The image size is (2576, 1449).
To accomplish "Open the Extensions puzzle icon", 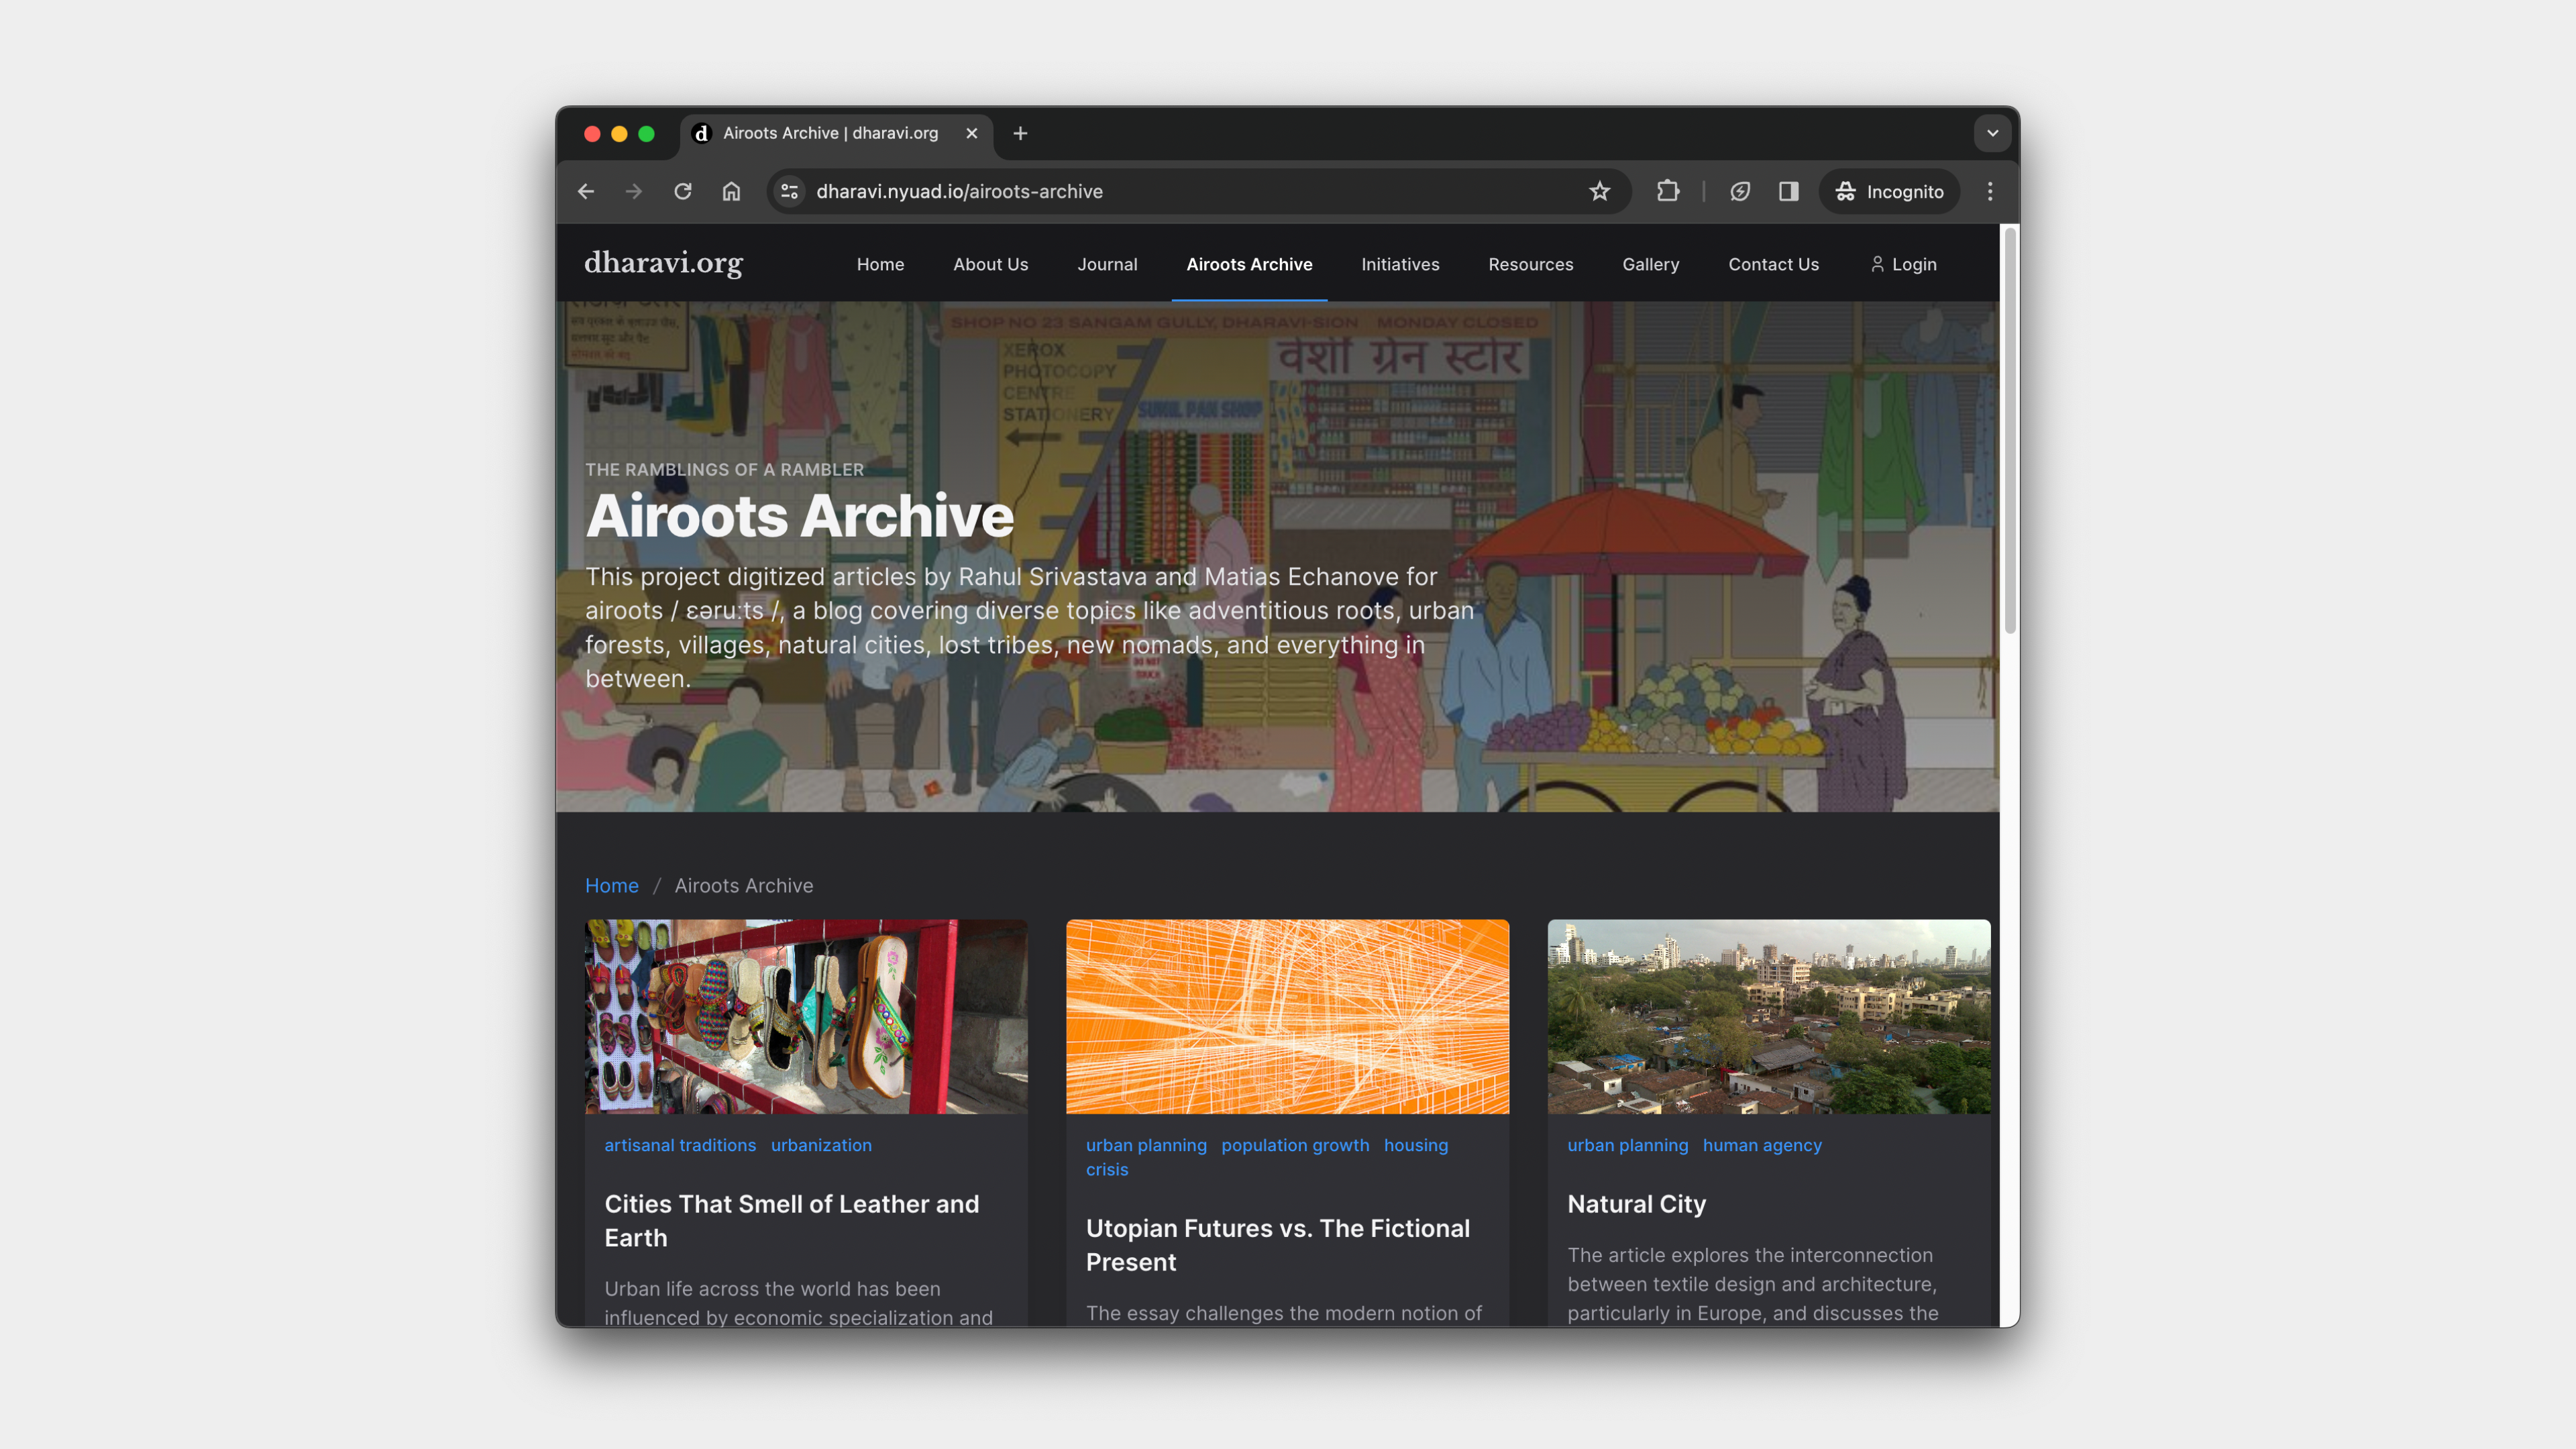I will click(x=1667, y=191).
